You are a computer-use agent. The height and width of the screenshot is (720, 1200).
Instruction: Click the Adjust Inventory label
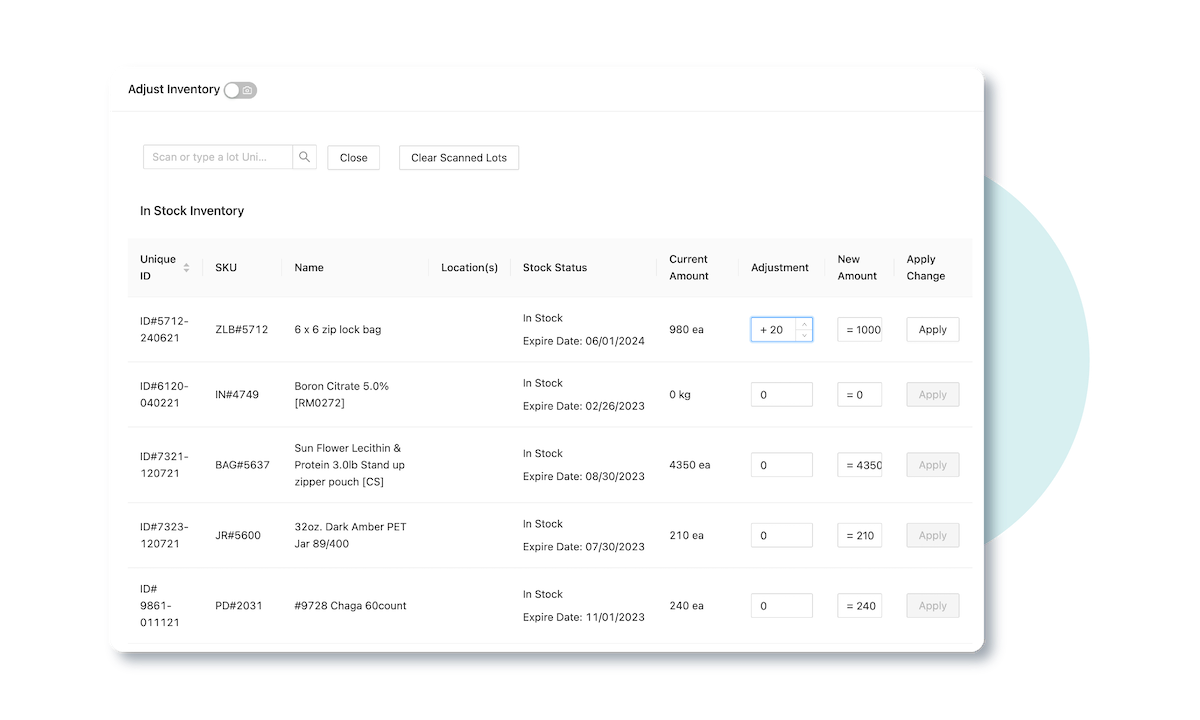pyautogui.click(x=174, y=90)
